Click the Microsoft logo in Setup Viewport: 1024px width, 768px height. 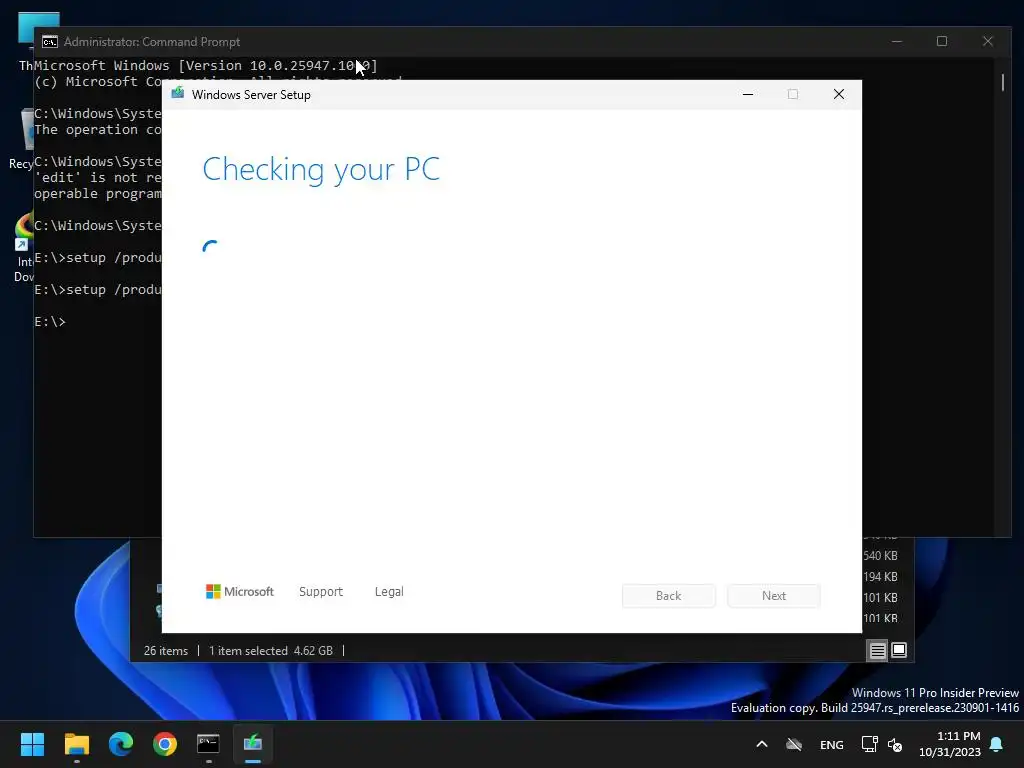tap(240, 592)
